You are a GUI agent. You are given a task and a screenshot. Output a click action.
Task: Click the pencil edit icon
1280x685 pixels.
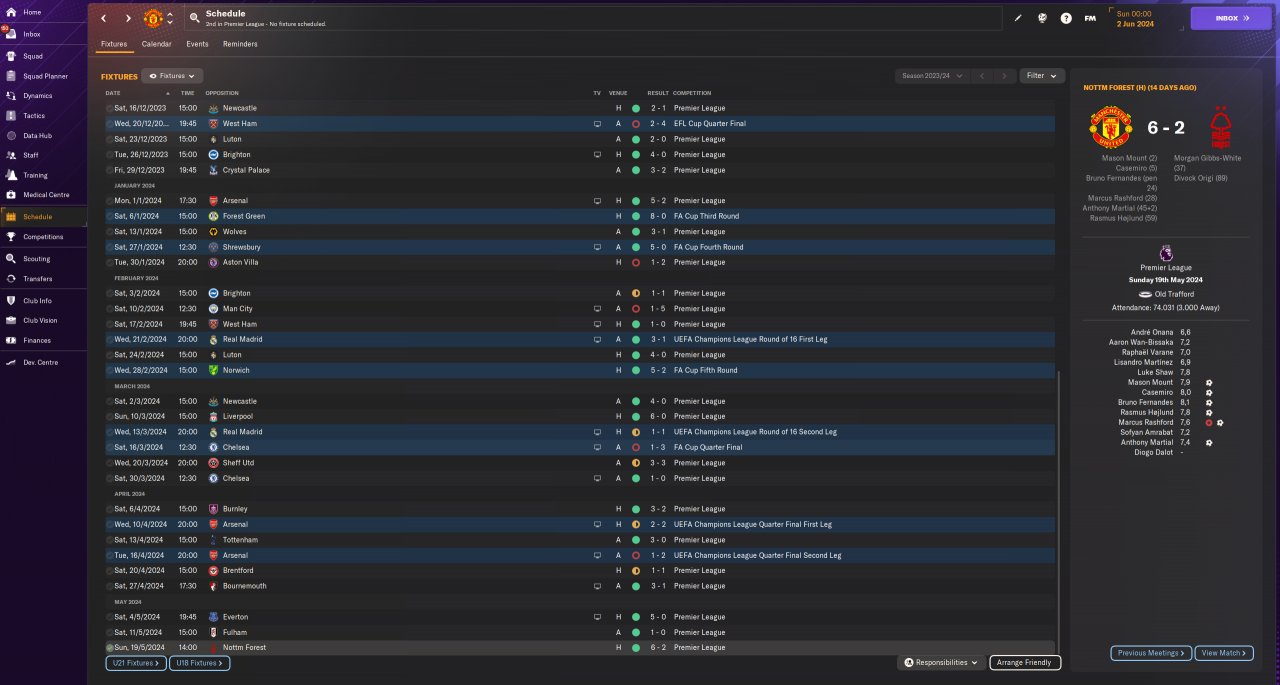click(x=1018, y=18)
